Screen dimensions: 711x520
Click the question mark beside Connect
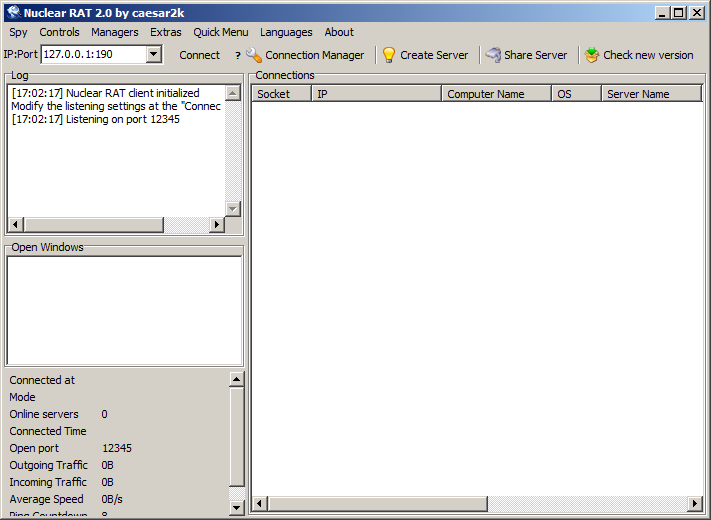tap(237, 56)
